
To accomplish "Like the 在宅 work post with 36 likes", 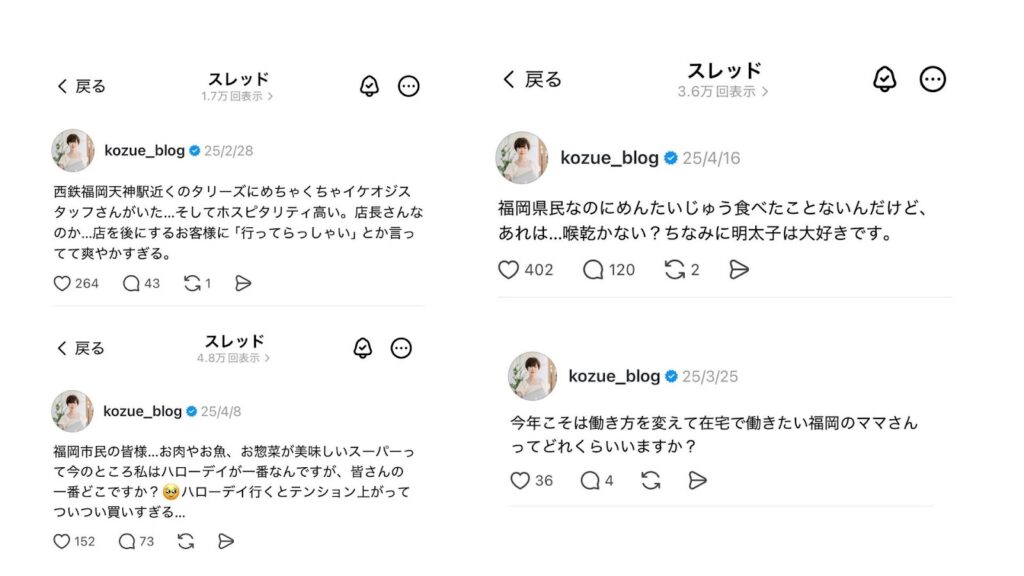I will (520, 480).
